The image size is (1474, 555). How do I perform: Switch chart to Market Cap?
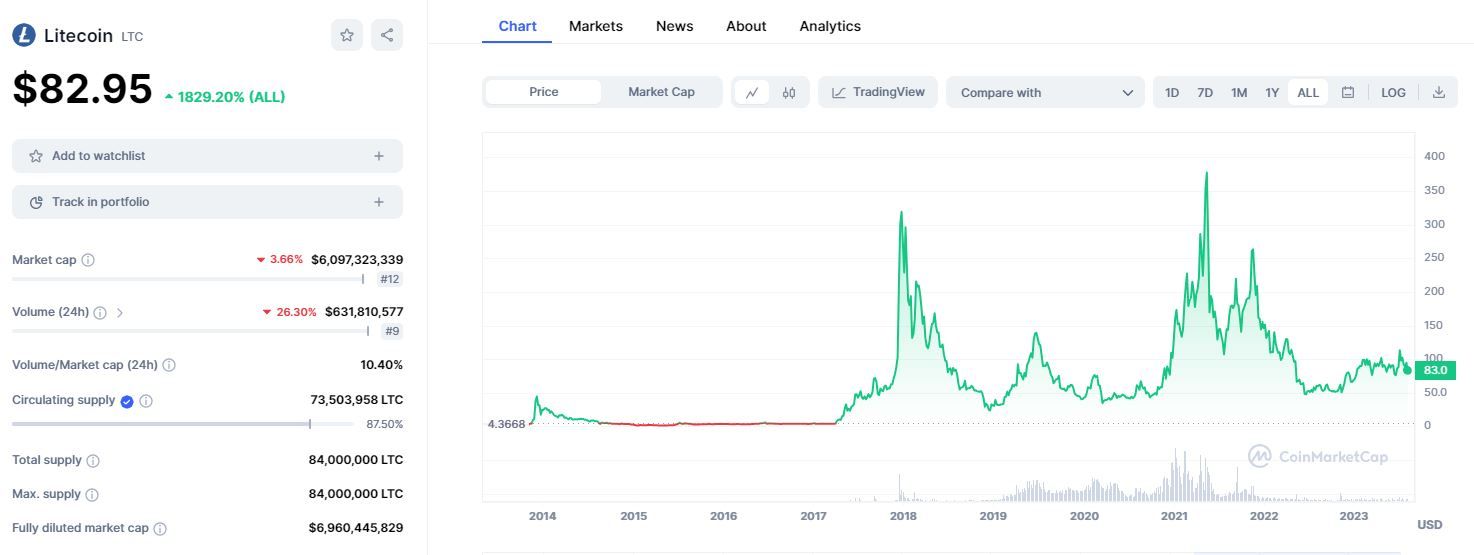pyautogui.click(x=661, y=92)
